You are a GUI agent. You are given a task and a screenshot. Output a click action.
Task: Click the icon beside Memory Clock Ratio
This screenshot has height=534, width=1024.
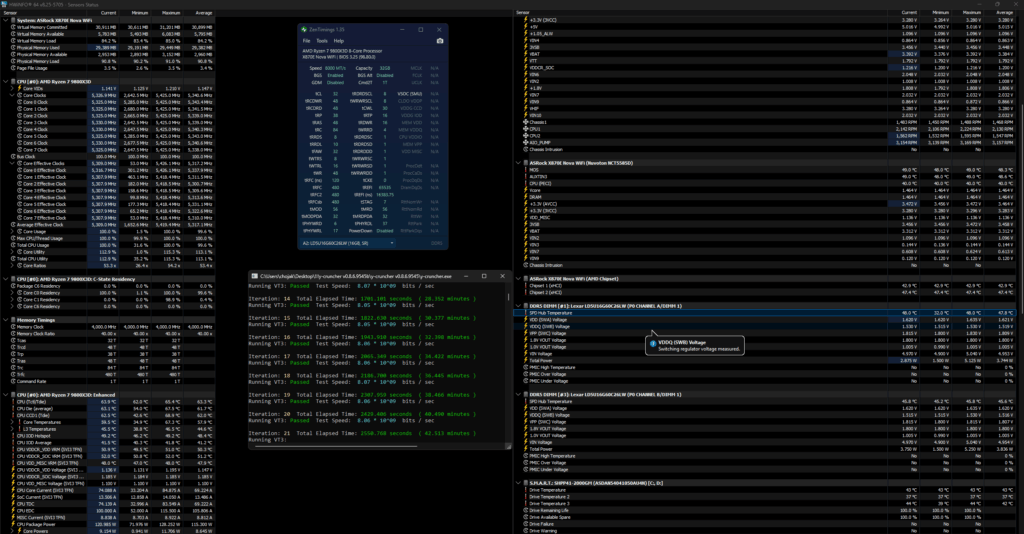pos(13,334)
